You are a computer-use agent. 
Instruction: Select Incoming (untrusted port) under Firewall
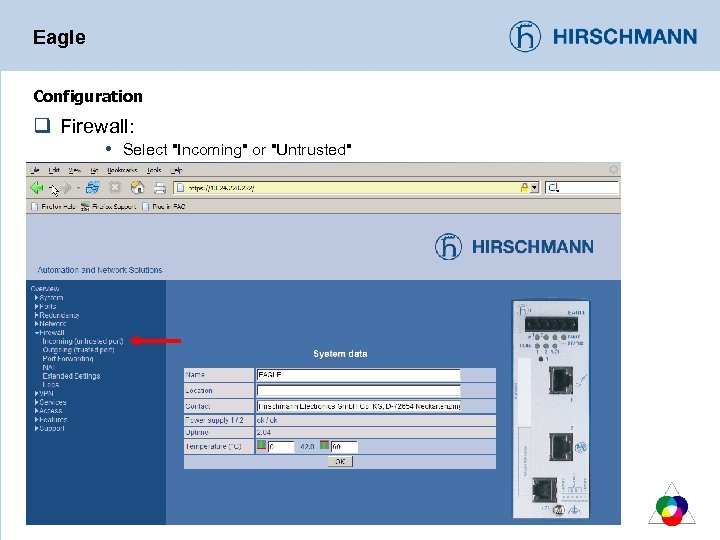point(83,341)
